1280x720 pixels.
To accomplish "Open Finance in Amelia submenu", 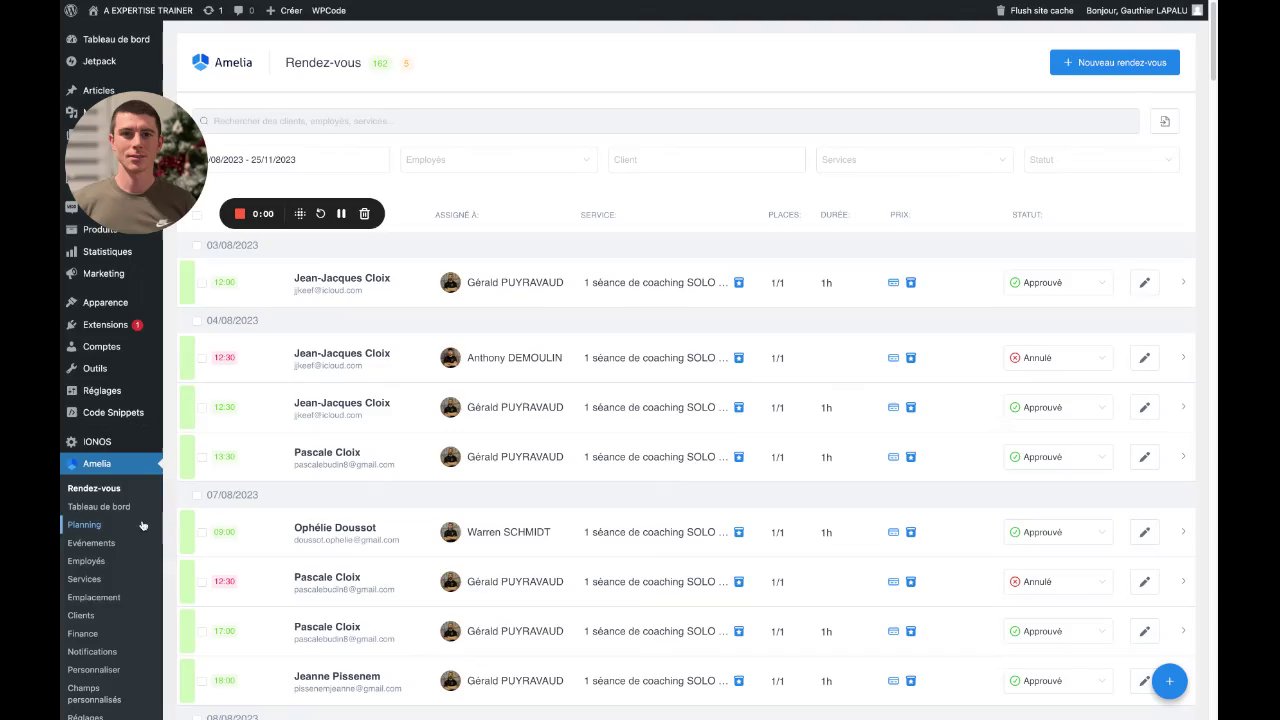I will point(83,634).
